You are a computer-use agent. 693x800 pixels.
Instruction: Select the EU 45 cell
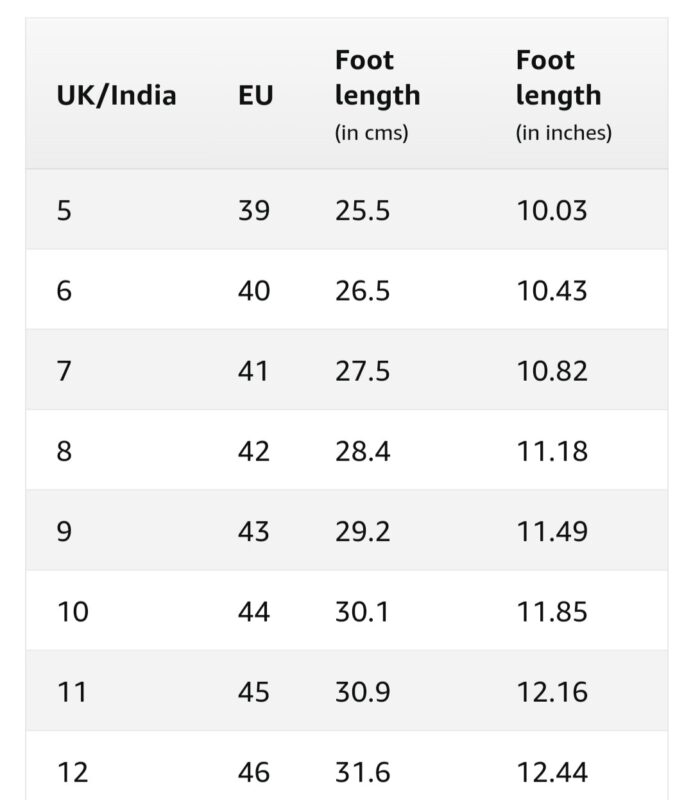(254, 692)
